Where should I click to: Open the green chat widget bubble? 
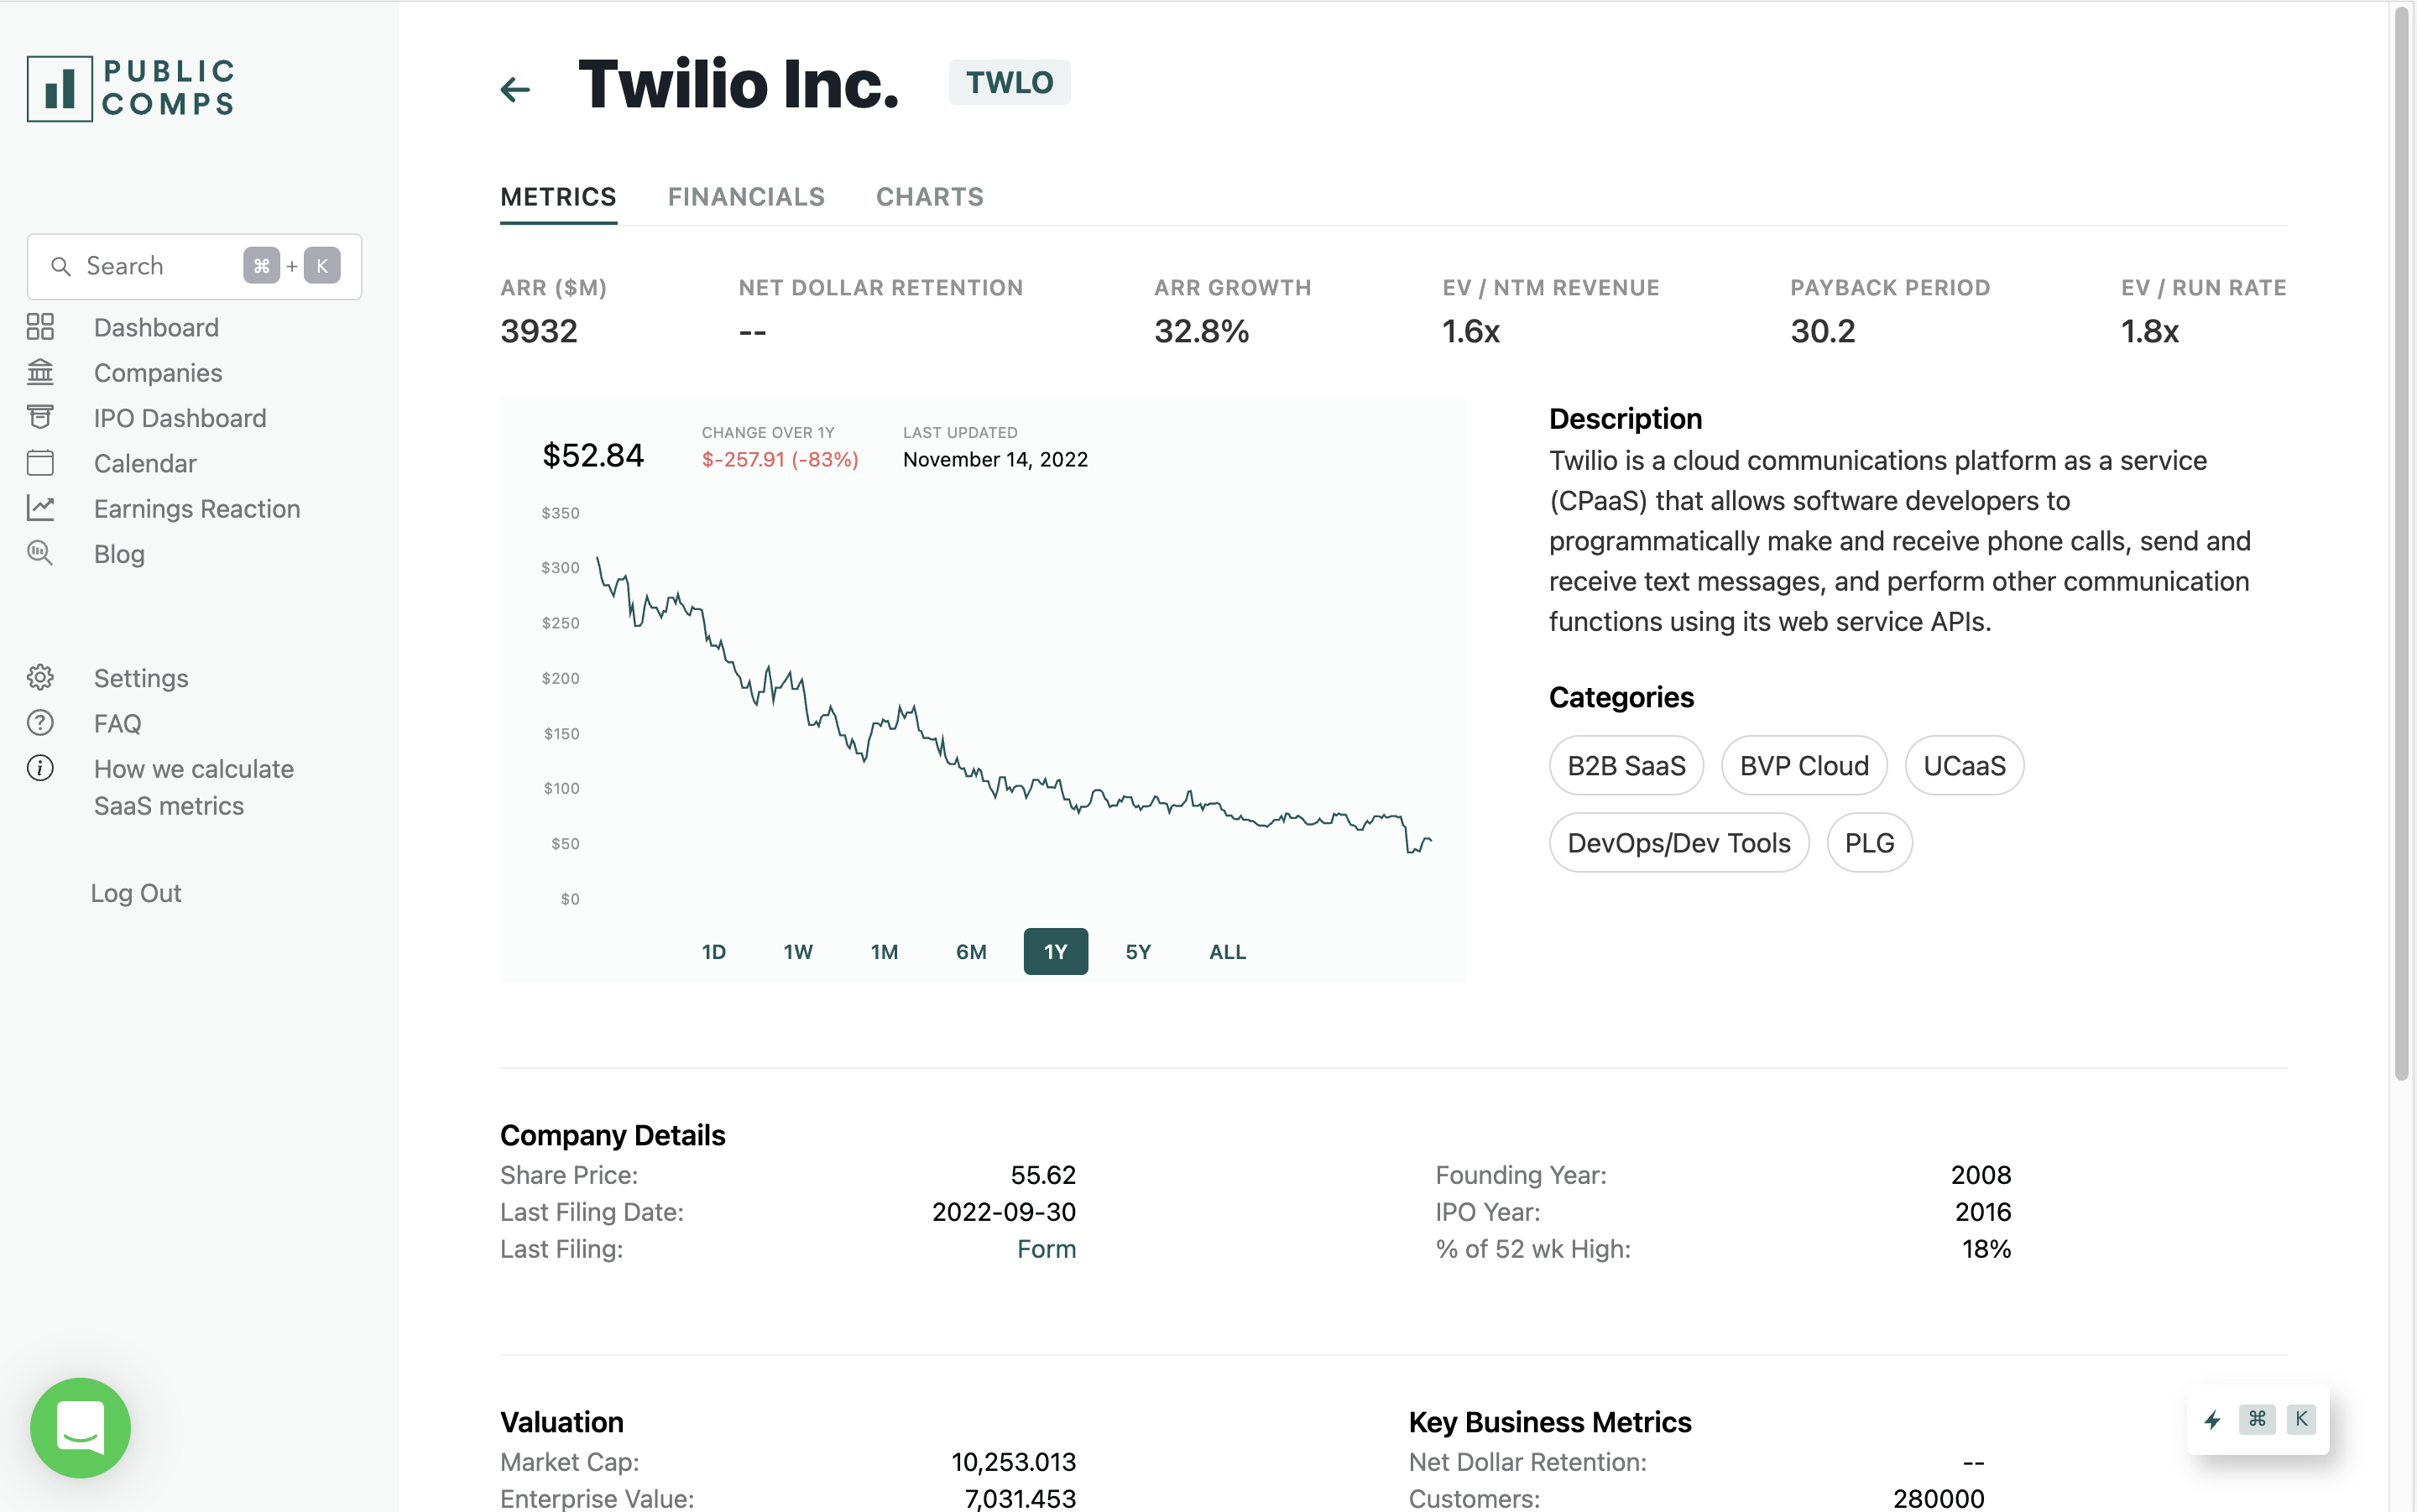click(x=80, y=1426)
